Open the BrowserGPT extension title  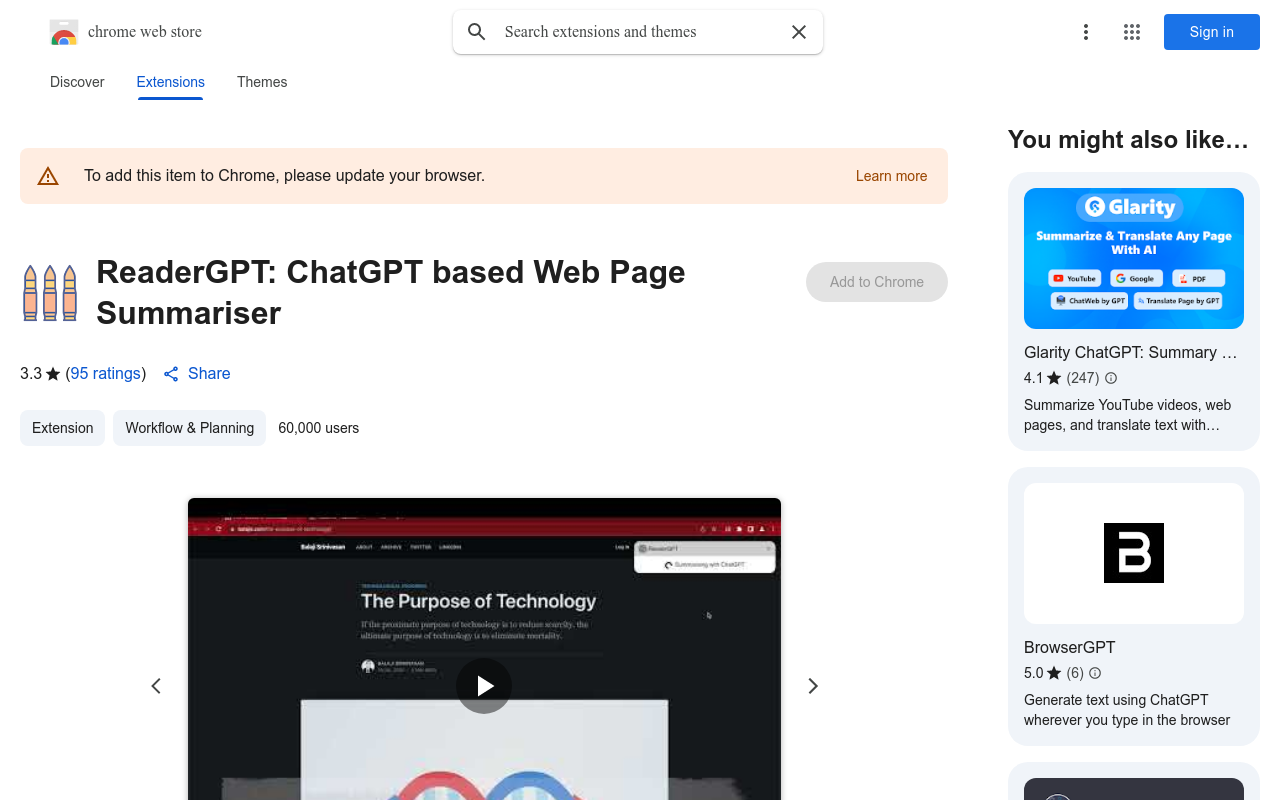point(1070,647)
